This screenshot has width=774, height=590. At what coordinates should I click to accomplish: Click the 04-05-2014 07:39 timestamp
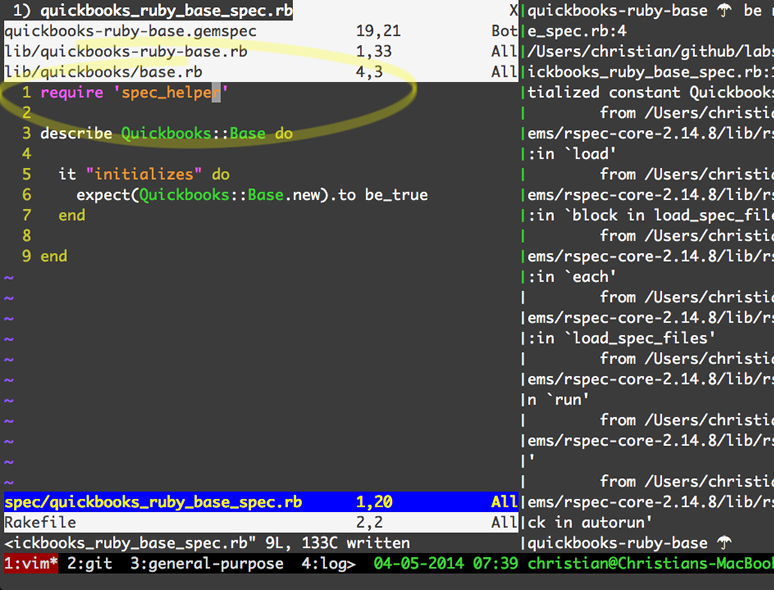point(446,563)
